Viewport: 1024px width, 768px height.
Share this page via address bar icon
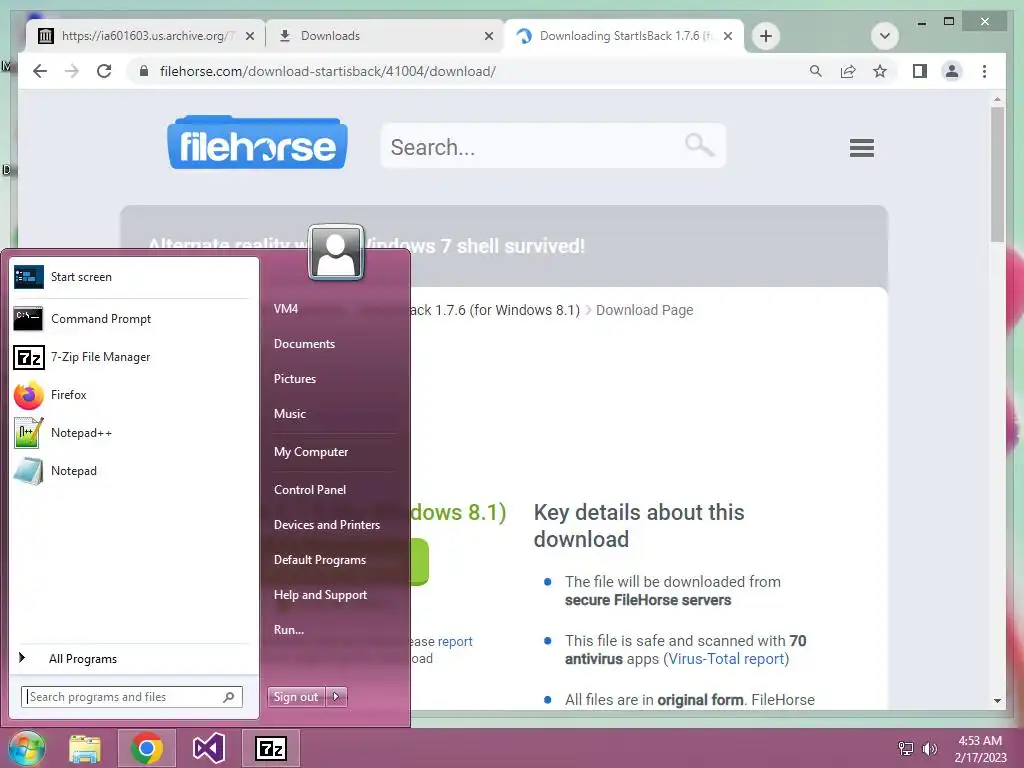[848, 71]
